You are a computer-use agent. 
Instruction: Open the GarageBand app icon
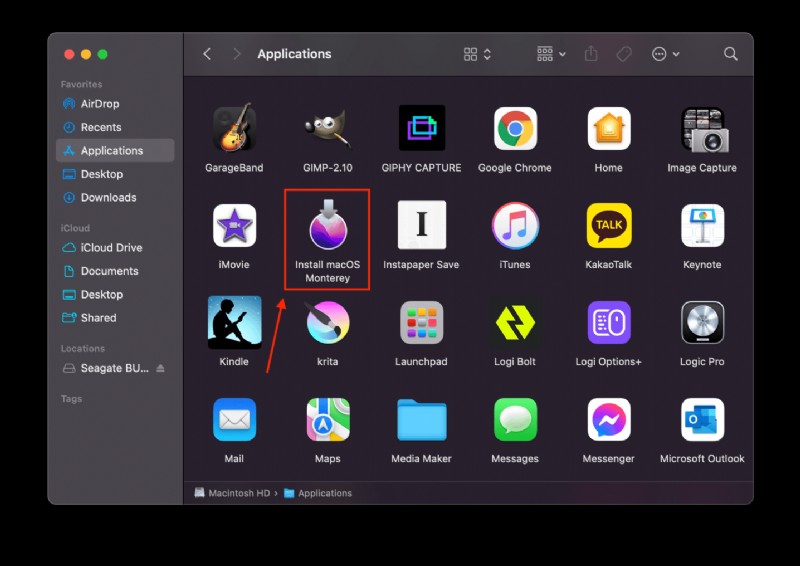[234, 129]
